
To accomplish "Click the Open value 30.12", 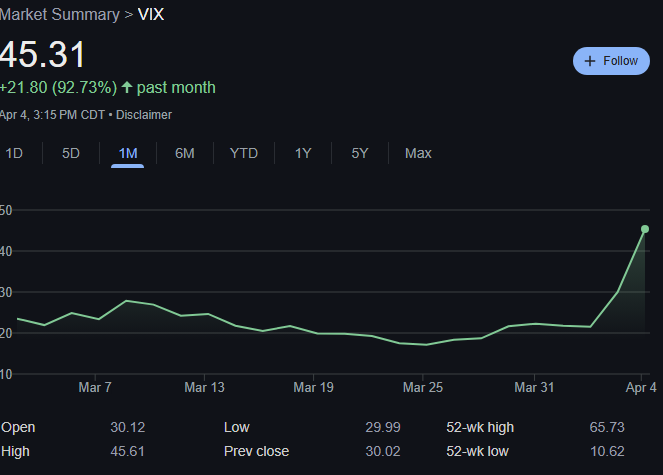I will 128,427.
